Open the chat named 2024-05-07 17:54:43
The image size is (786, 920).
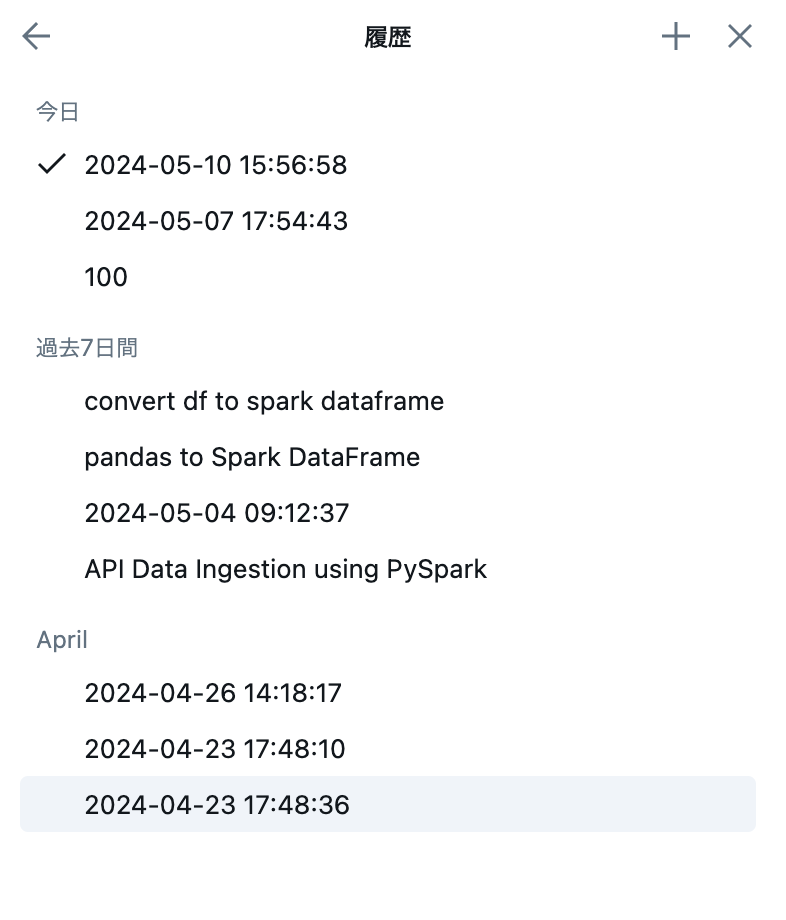(x=216, y=221)
